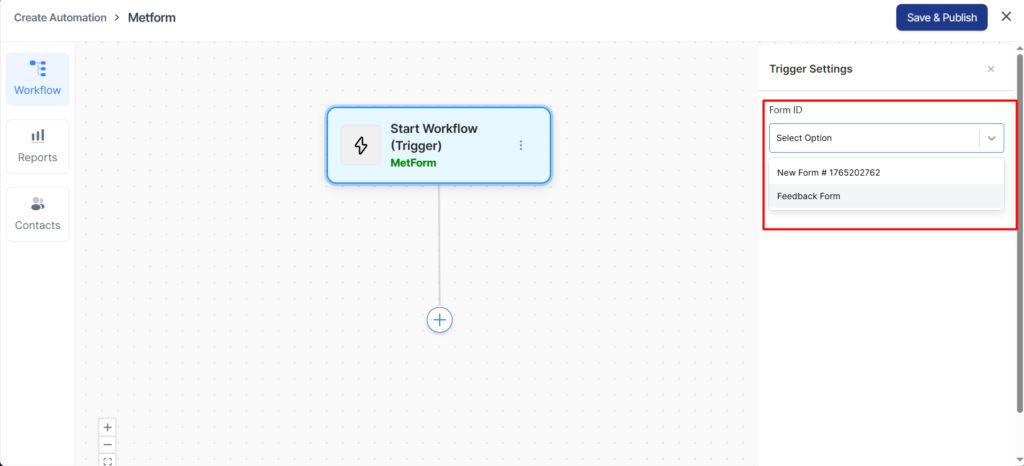This screenshot has height=466, width=1024.
Task: Fit the workflow canvas to view
Action: (108, 460)
